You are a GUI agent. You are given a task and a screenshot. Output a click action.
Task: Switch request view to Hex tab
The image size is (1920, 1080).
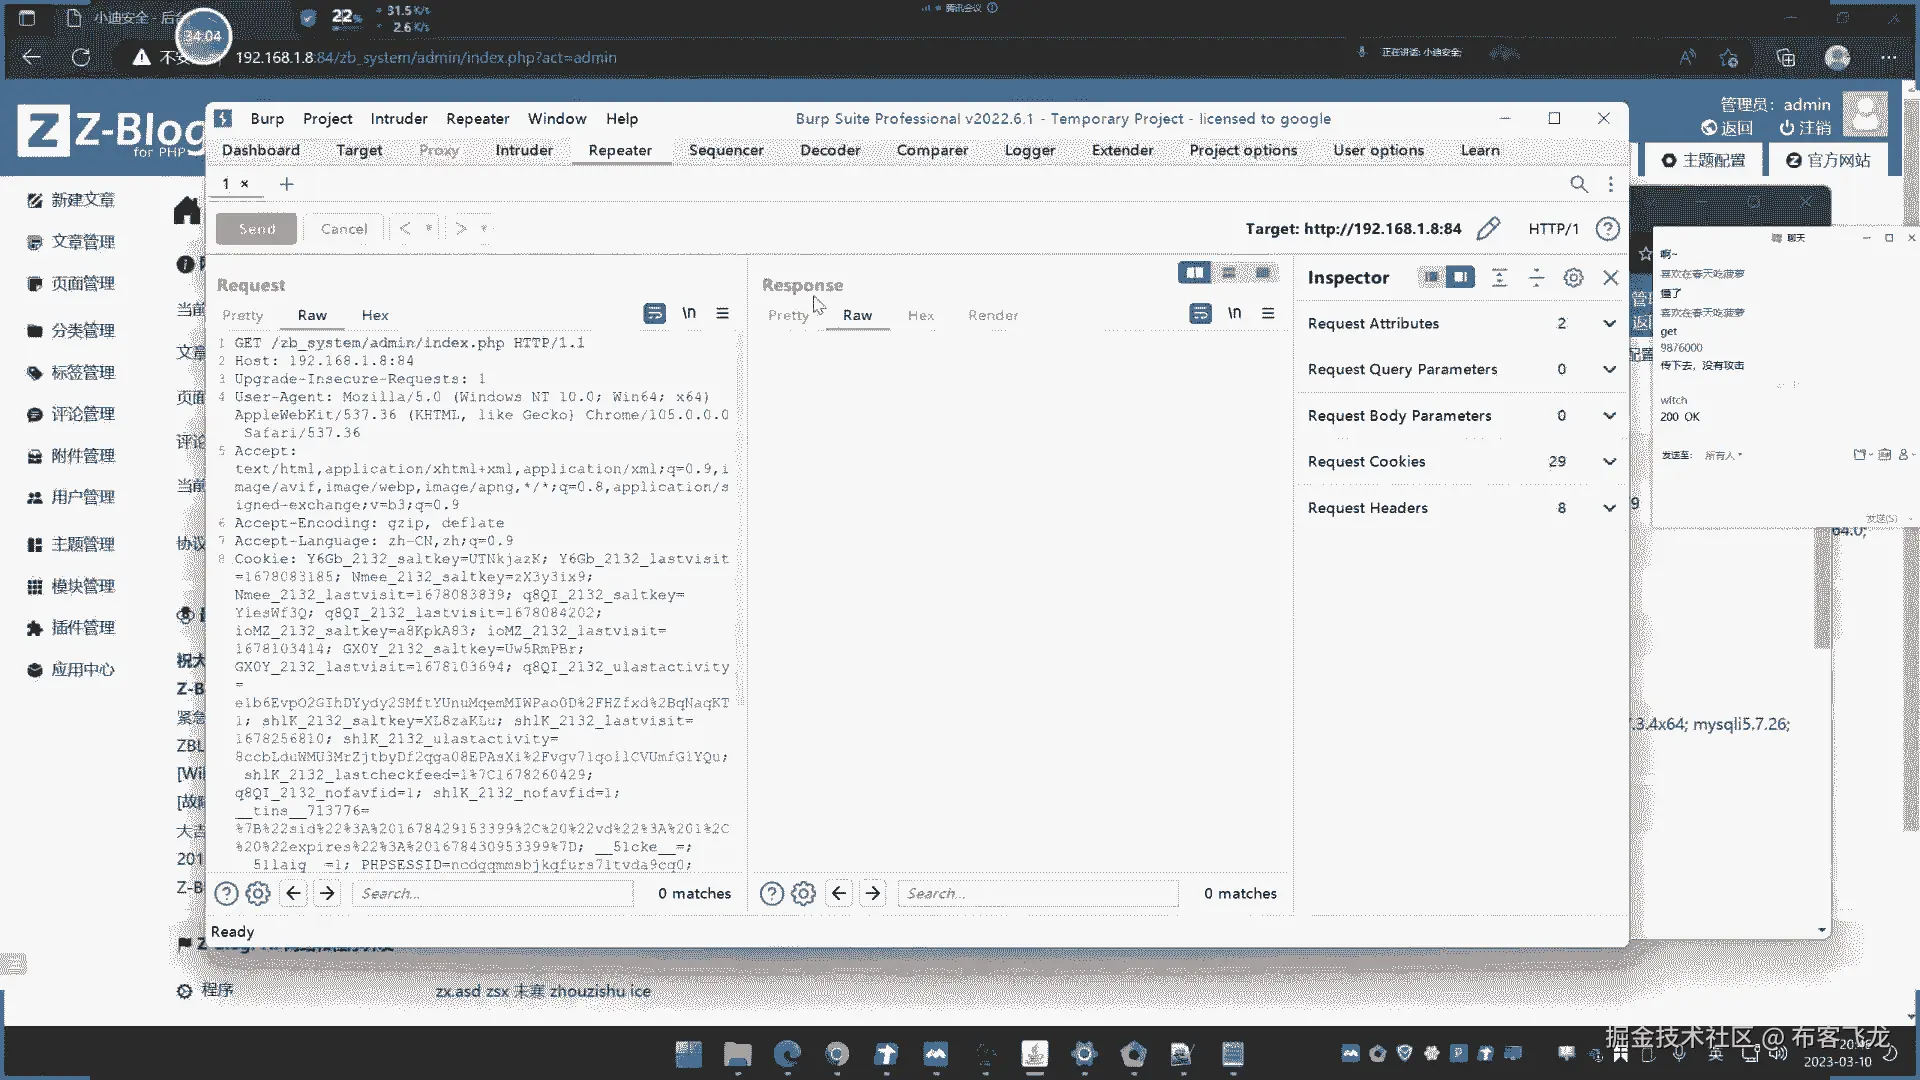(x=375, y=315)
